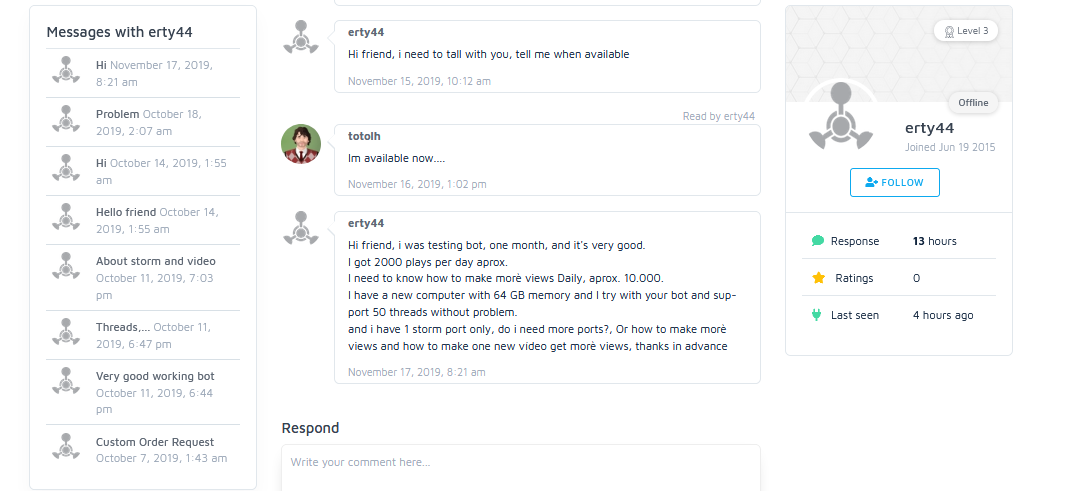Select the "Custom Order Request" thread
1067x491 pixels.
pyautogui.click(x=155, y=442)
